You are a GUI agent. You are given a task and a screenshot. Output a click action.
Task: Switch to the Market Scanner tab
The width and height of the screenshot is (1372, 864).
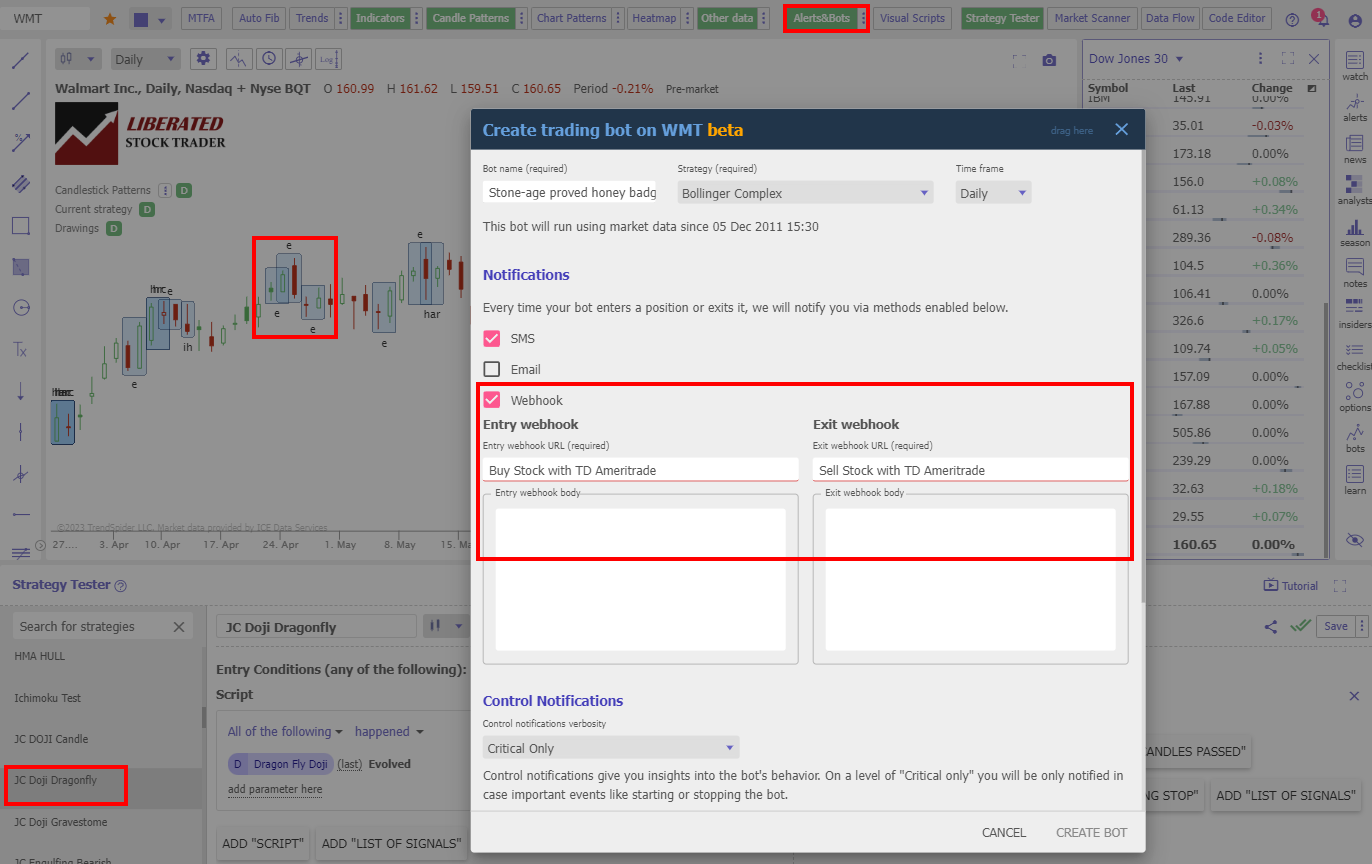(x=1091, y=17)
